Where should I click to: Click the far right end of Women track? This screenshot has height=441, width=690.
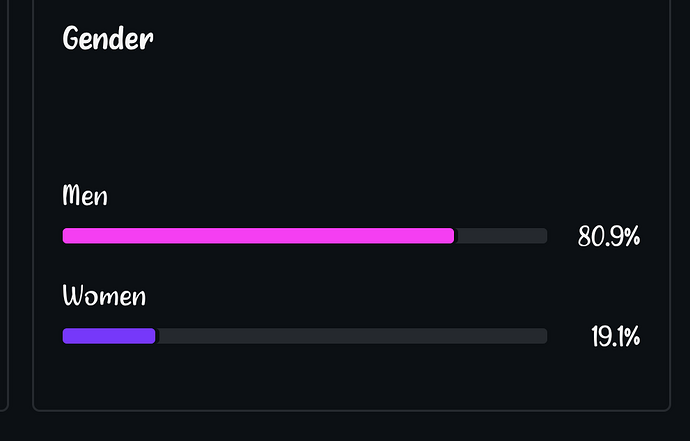click(x=543, y=336)
